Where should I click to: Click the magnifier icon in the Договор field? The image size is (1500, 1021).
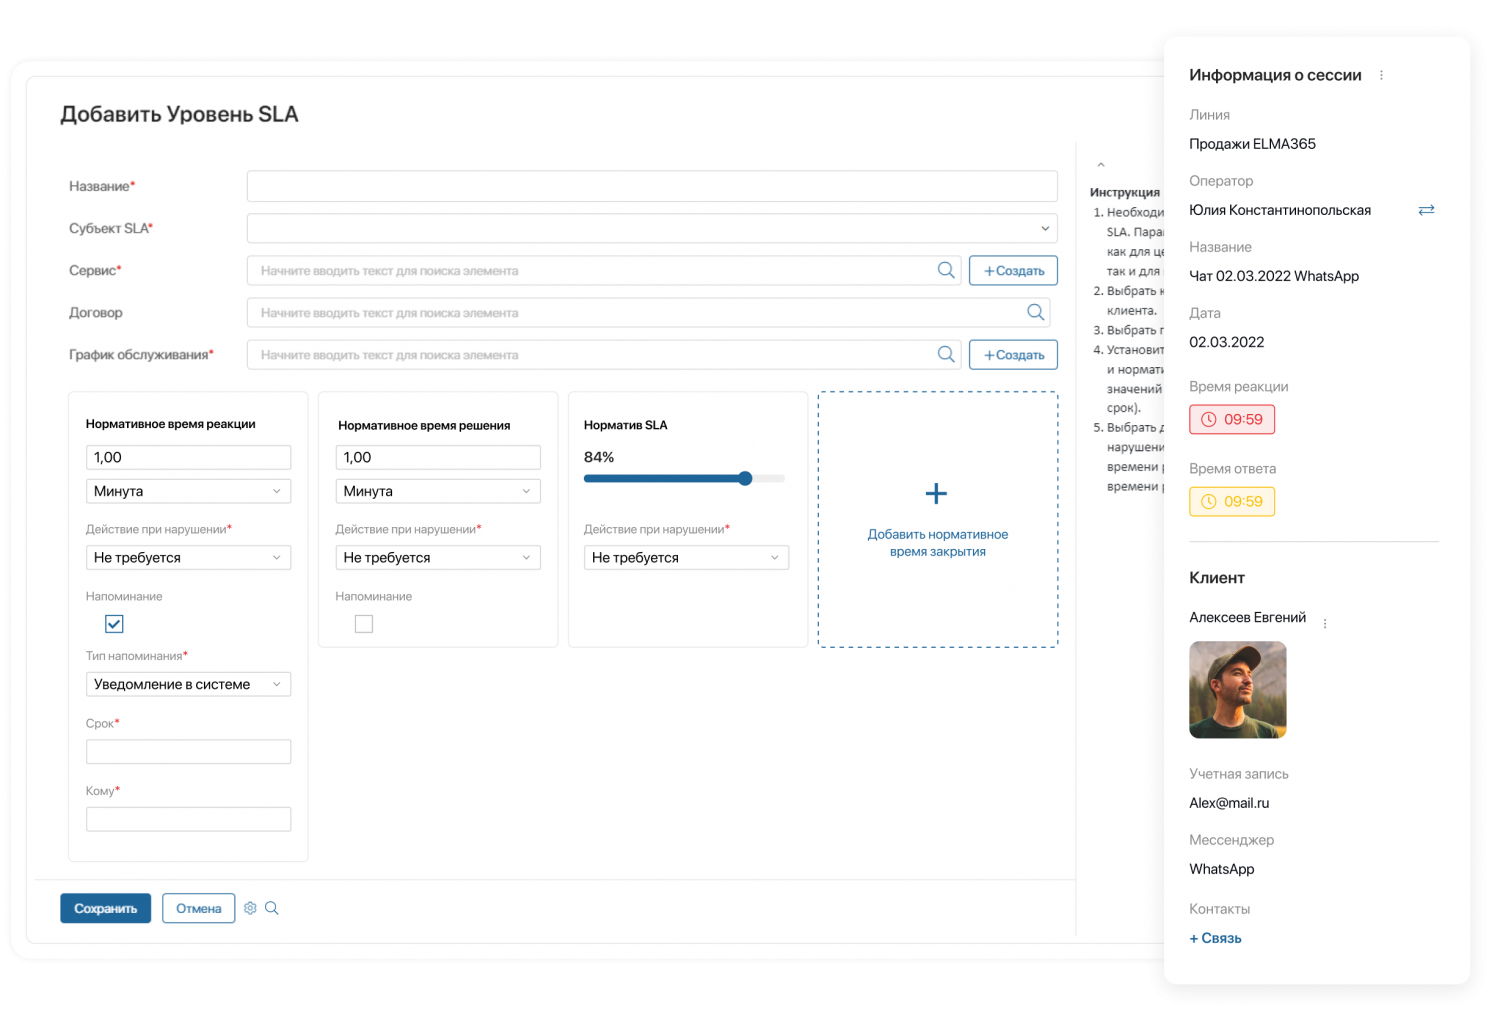[1035, 312]
